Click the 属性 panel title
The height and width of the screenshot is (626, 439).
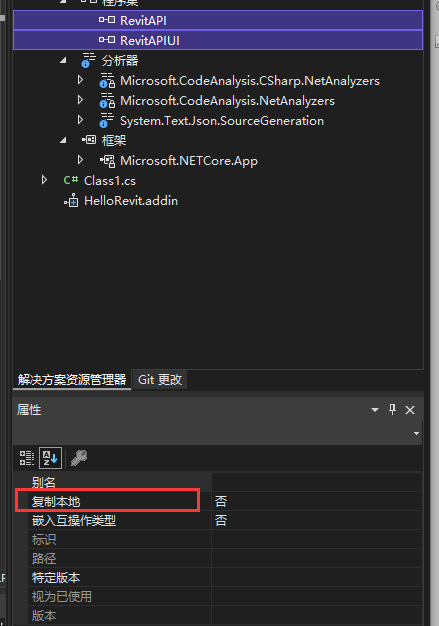pos(29,410)
